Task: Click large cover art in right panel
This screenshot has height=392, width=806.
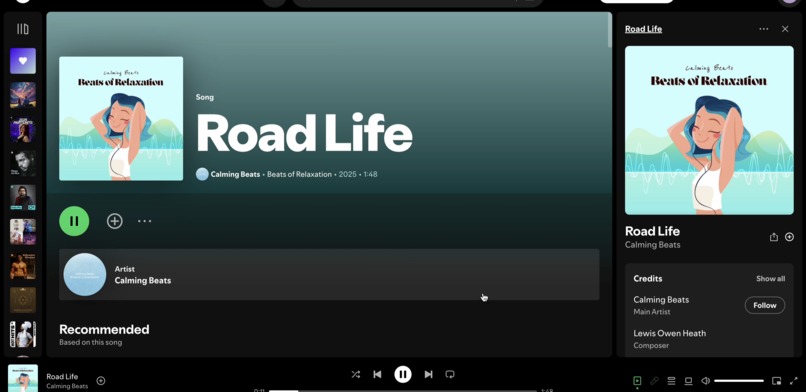Action: [709, 130]
